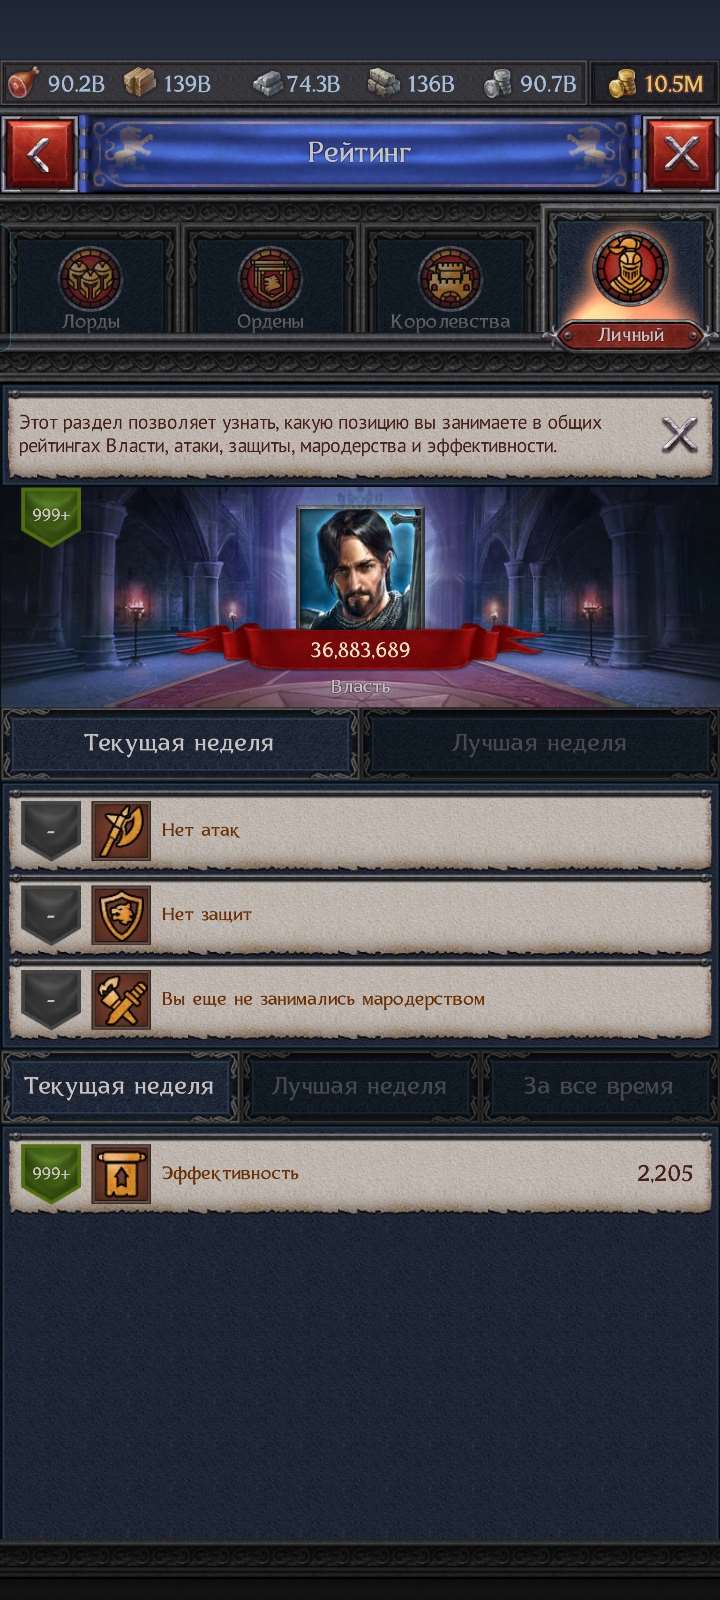Viewport: 720px width, 1600px height.
Task: Open the Эффективность rating row
Action: (360, 1173)
